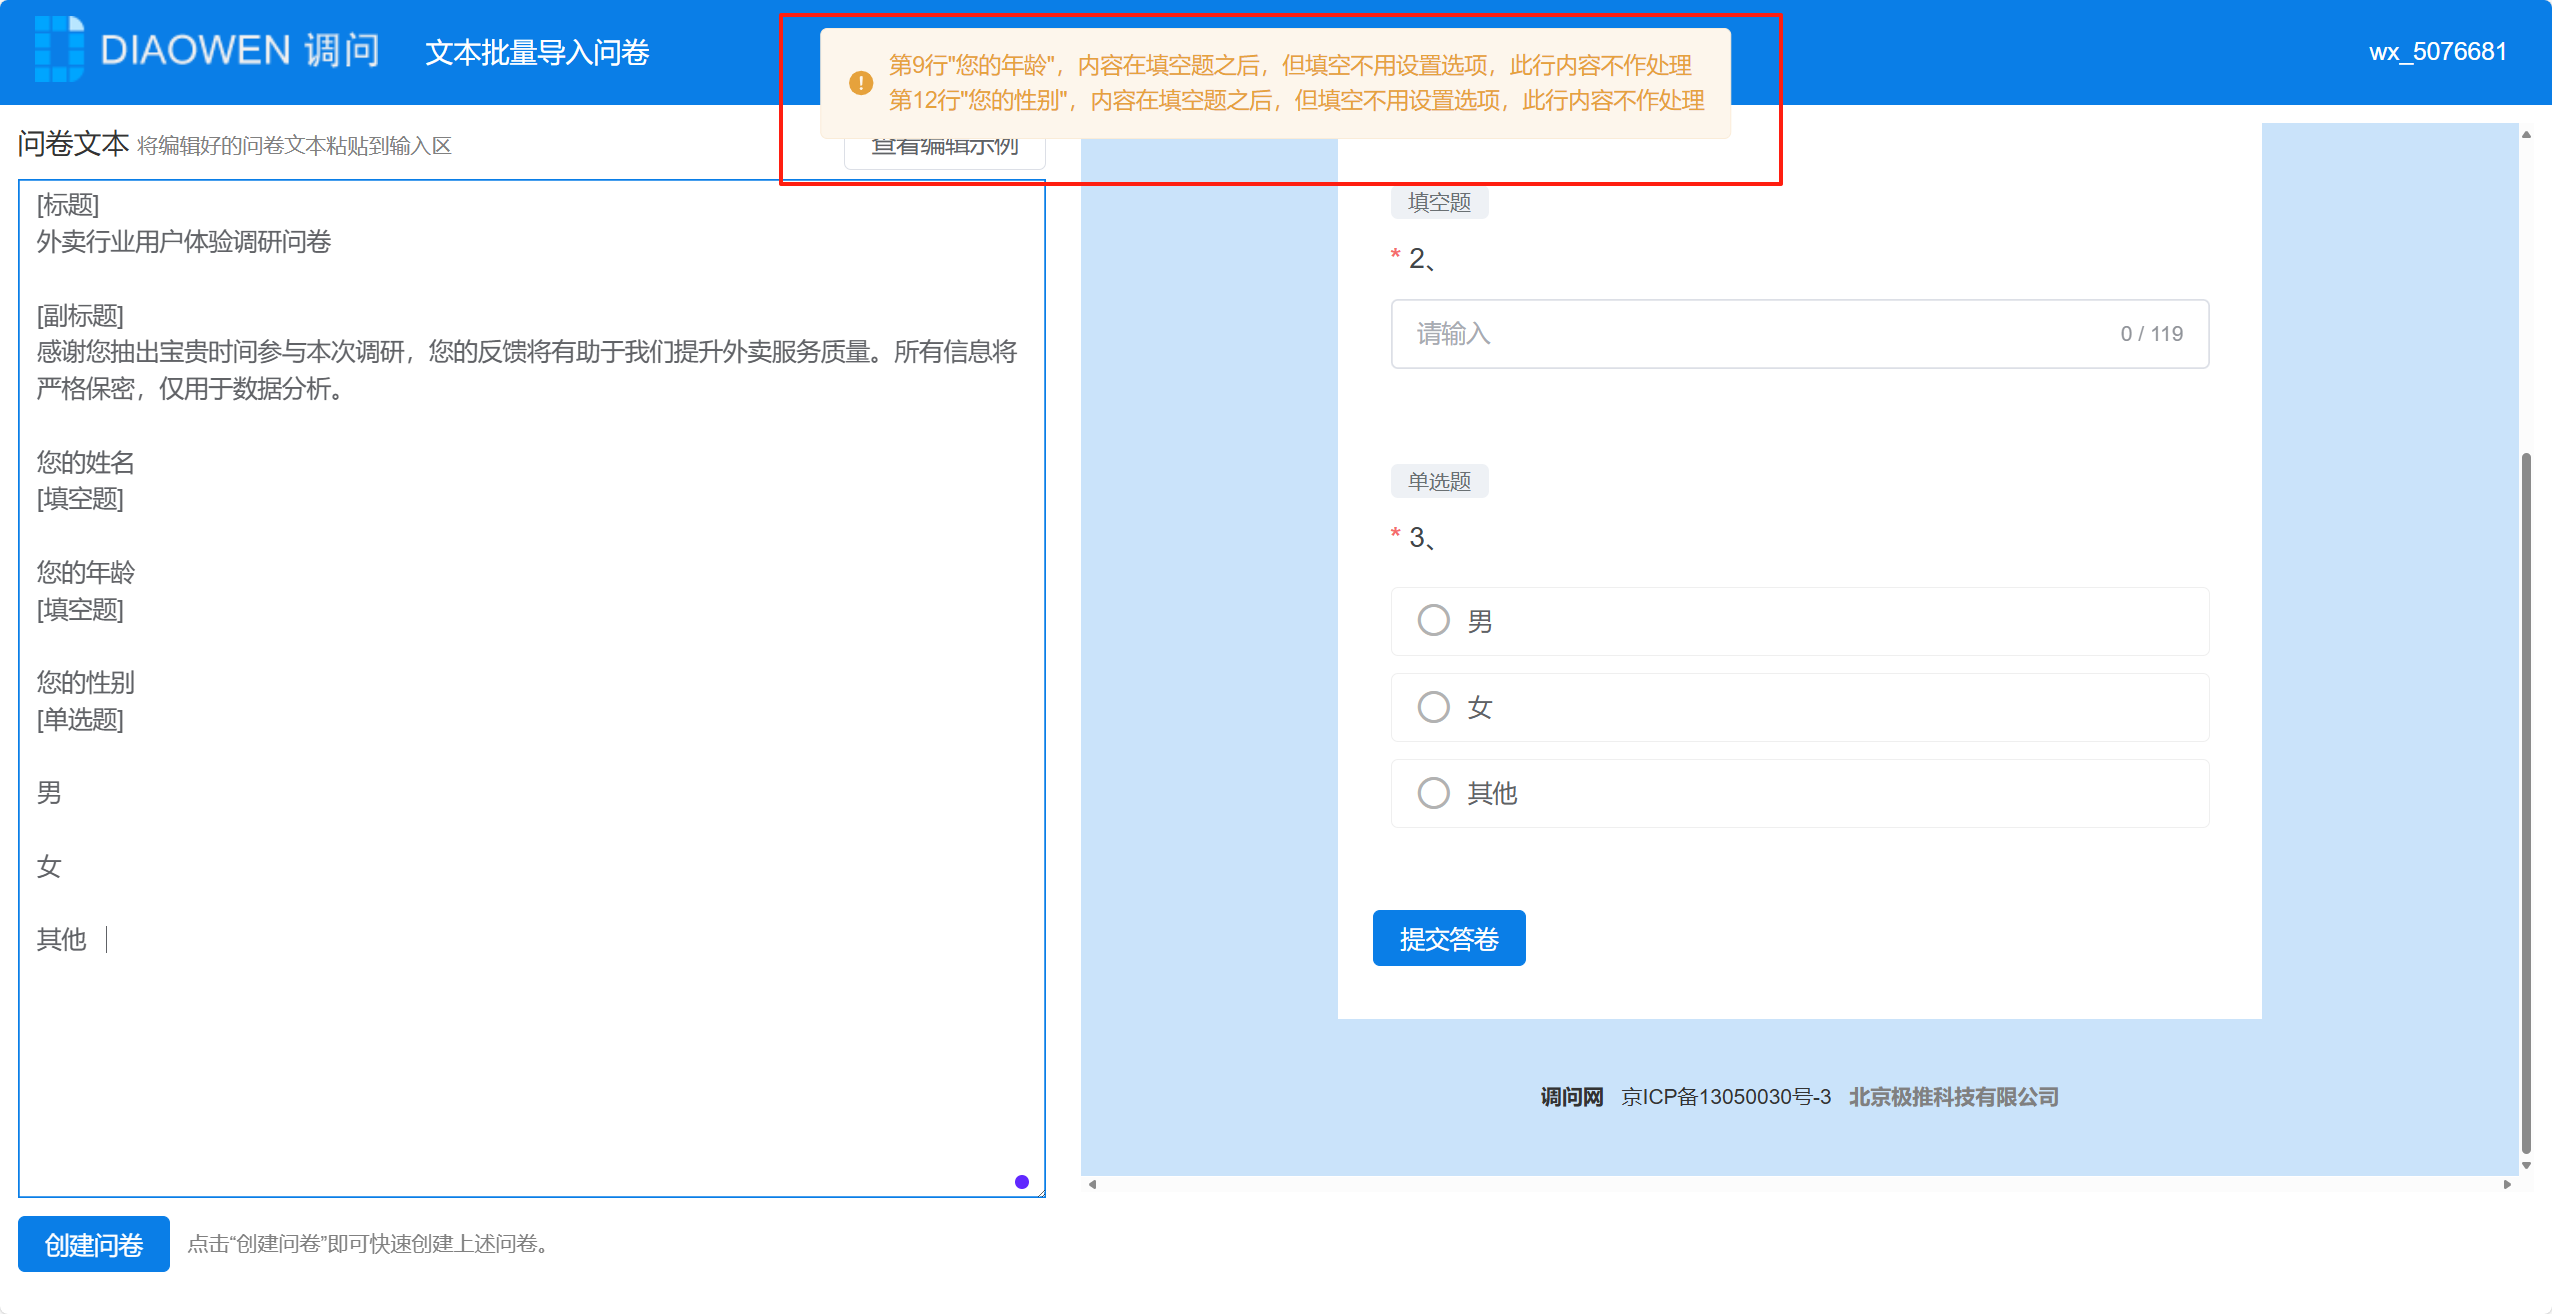Click the 提交答卷 button

(1448, 938)
